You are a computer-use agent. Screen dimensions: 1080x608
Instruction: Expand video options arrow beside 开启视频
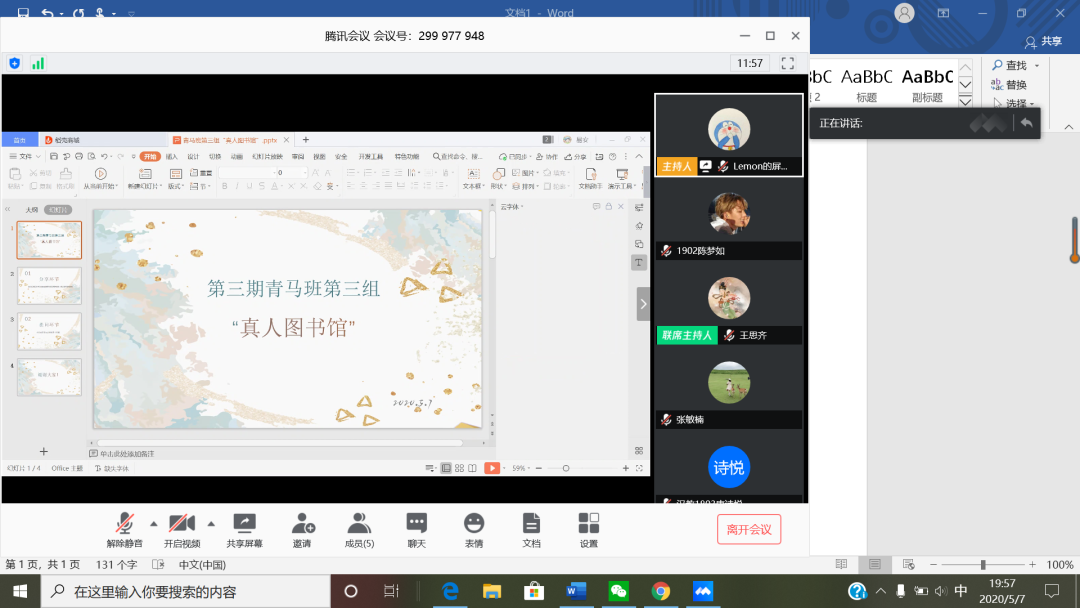point(211,523)
